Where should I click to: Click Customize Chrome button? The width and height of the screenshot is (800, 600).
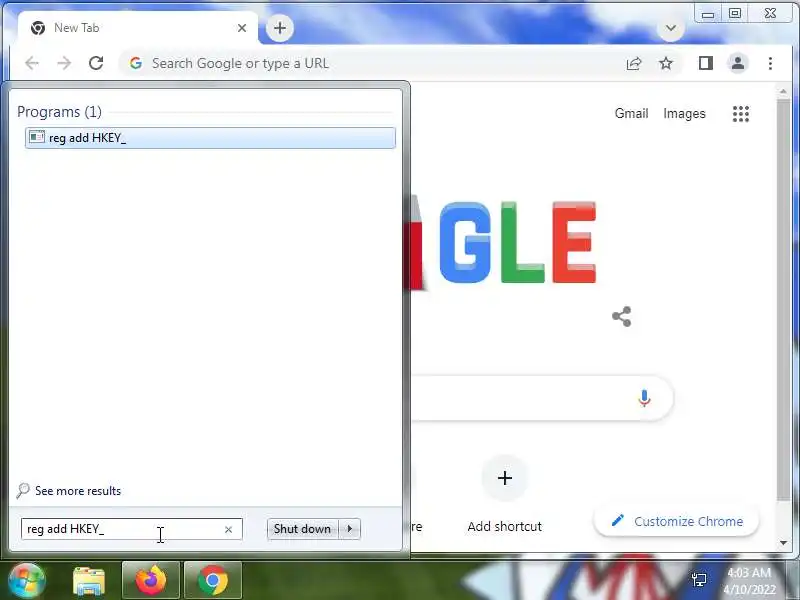pyautogui.click(x=677, y=521)
